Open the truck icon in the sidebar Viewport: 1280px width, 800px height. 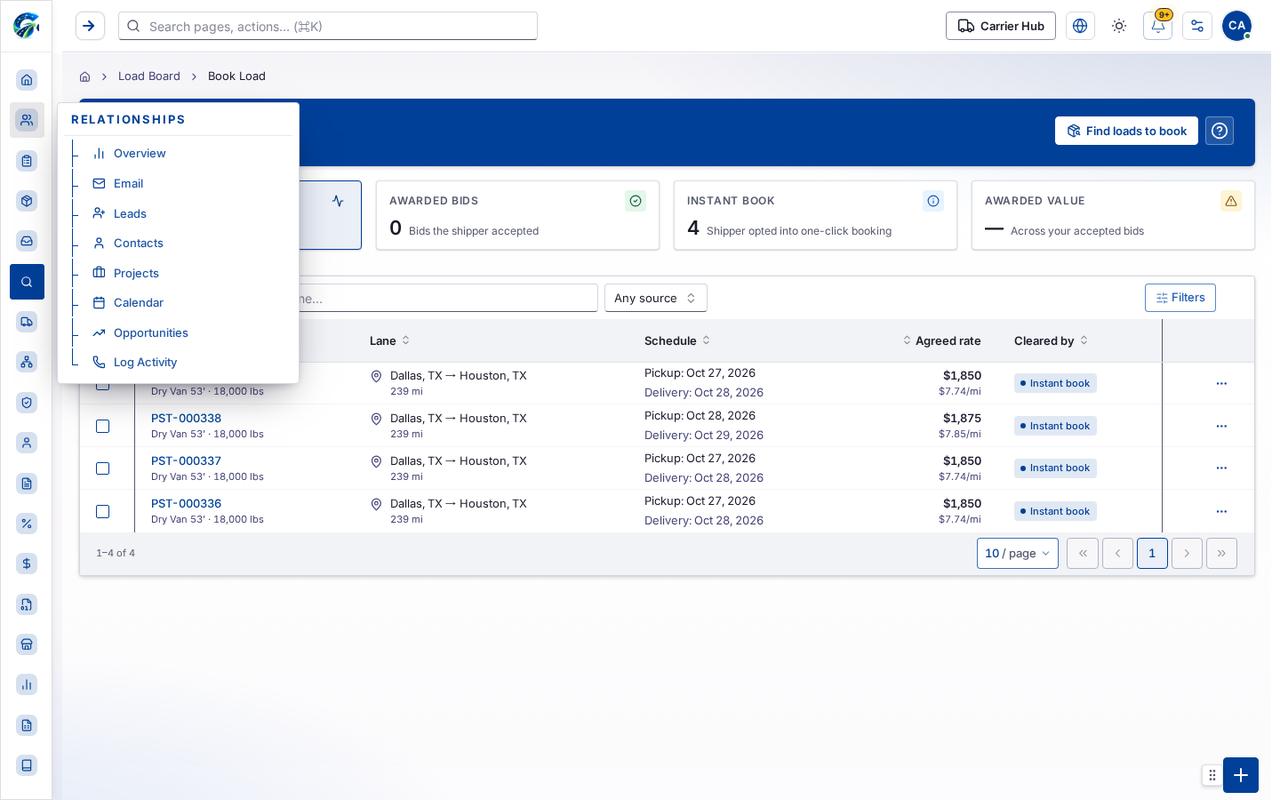[27, 322]
